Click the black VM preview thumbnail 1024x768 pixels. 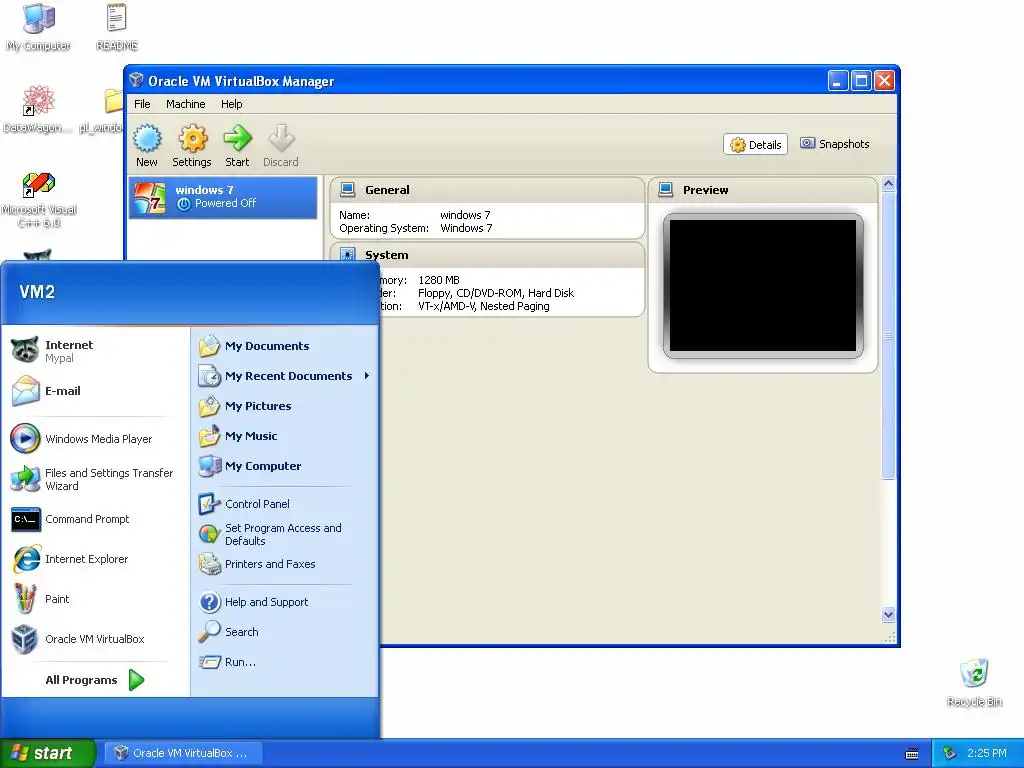click(x=763, y=285)
